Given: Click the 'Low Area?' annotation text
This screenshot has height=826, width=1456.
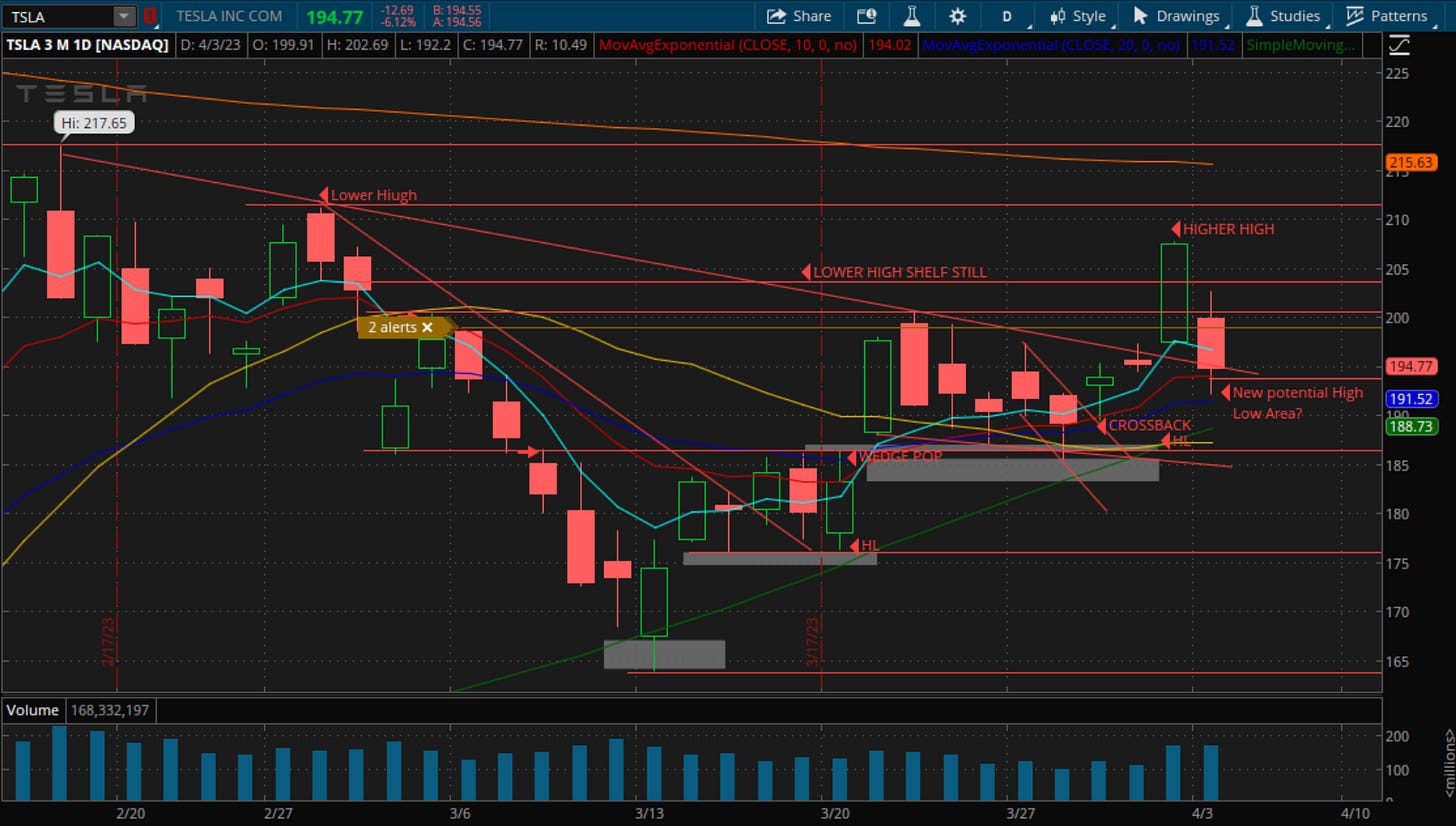Looking at the screenshot, I should click(1268, 413).
